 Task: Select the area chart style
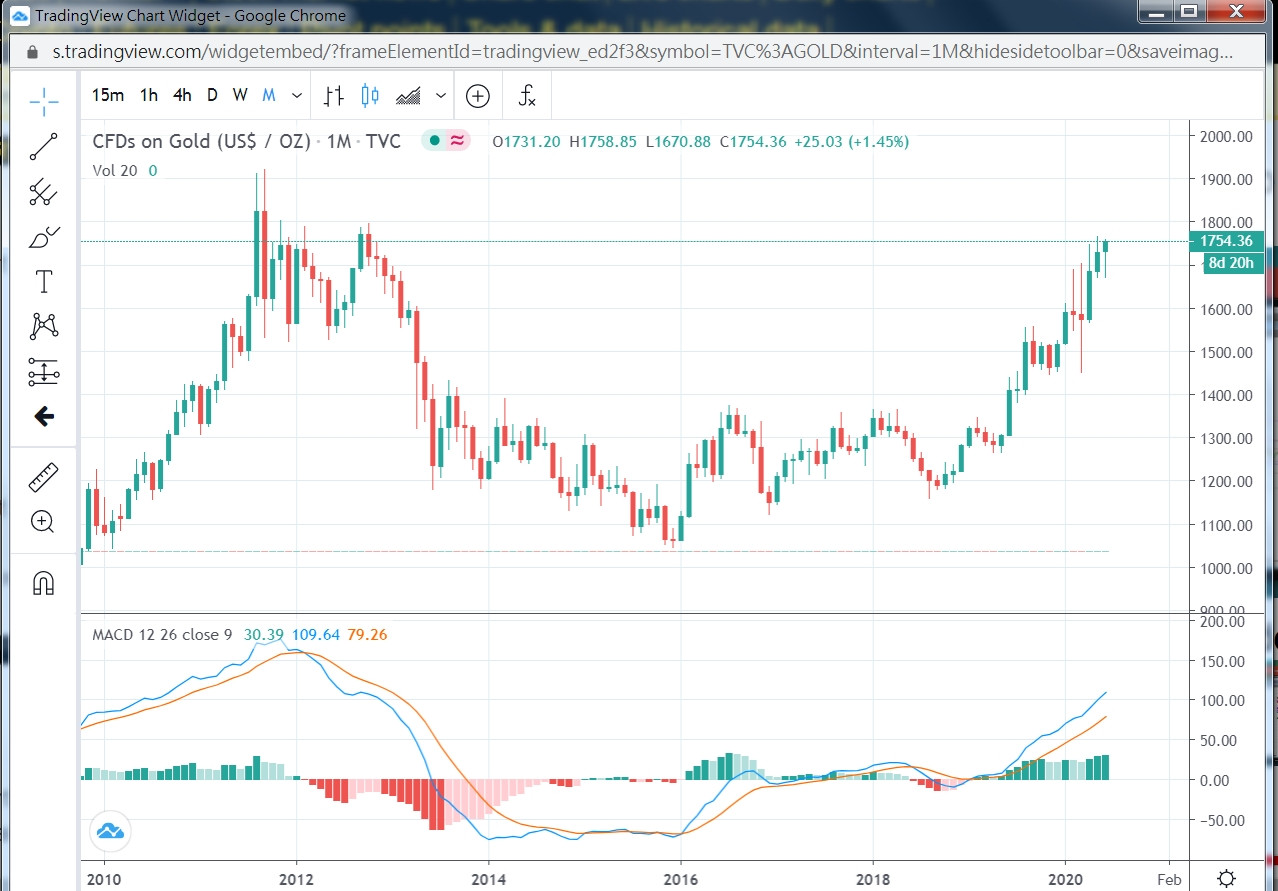pos(408,96)
